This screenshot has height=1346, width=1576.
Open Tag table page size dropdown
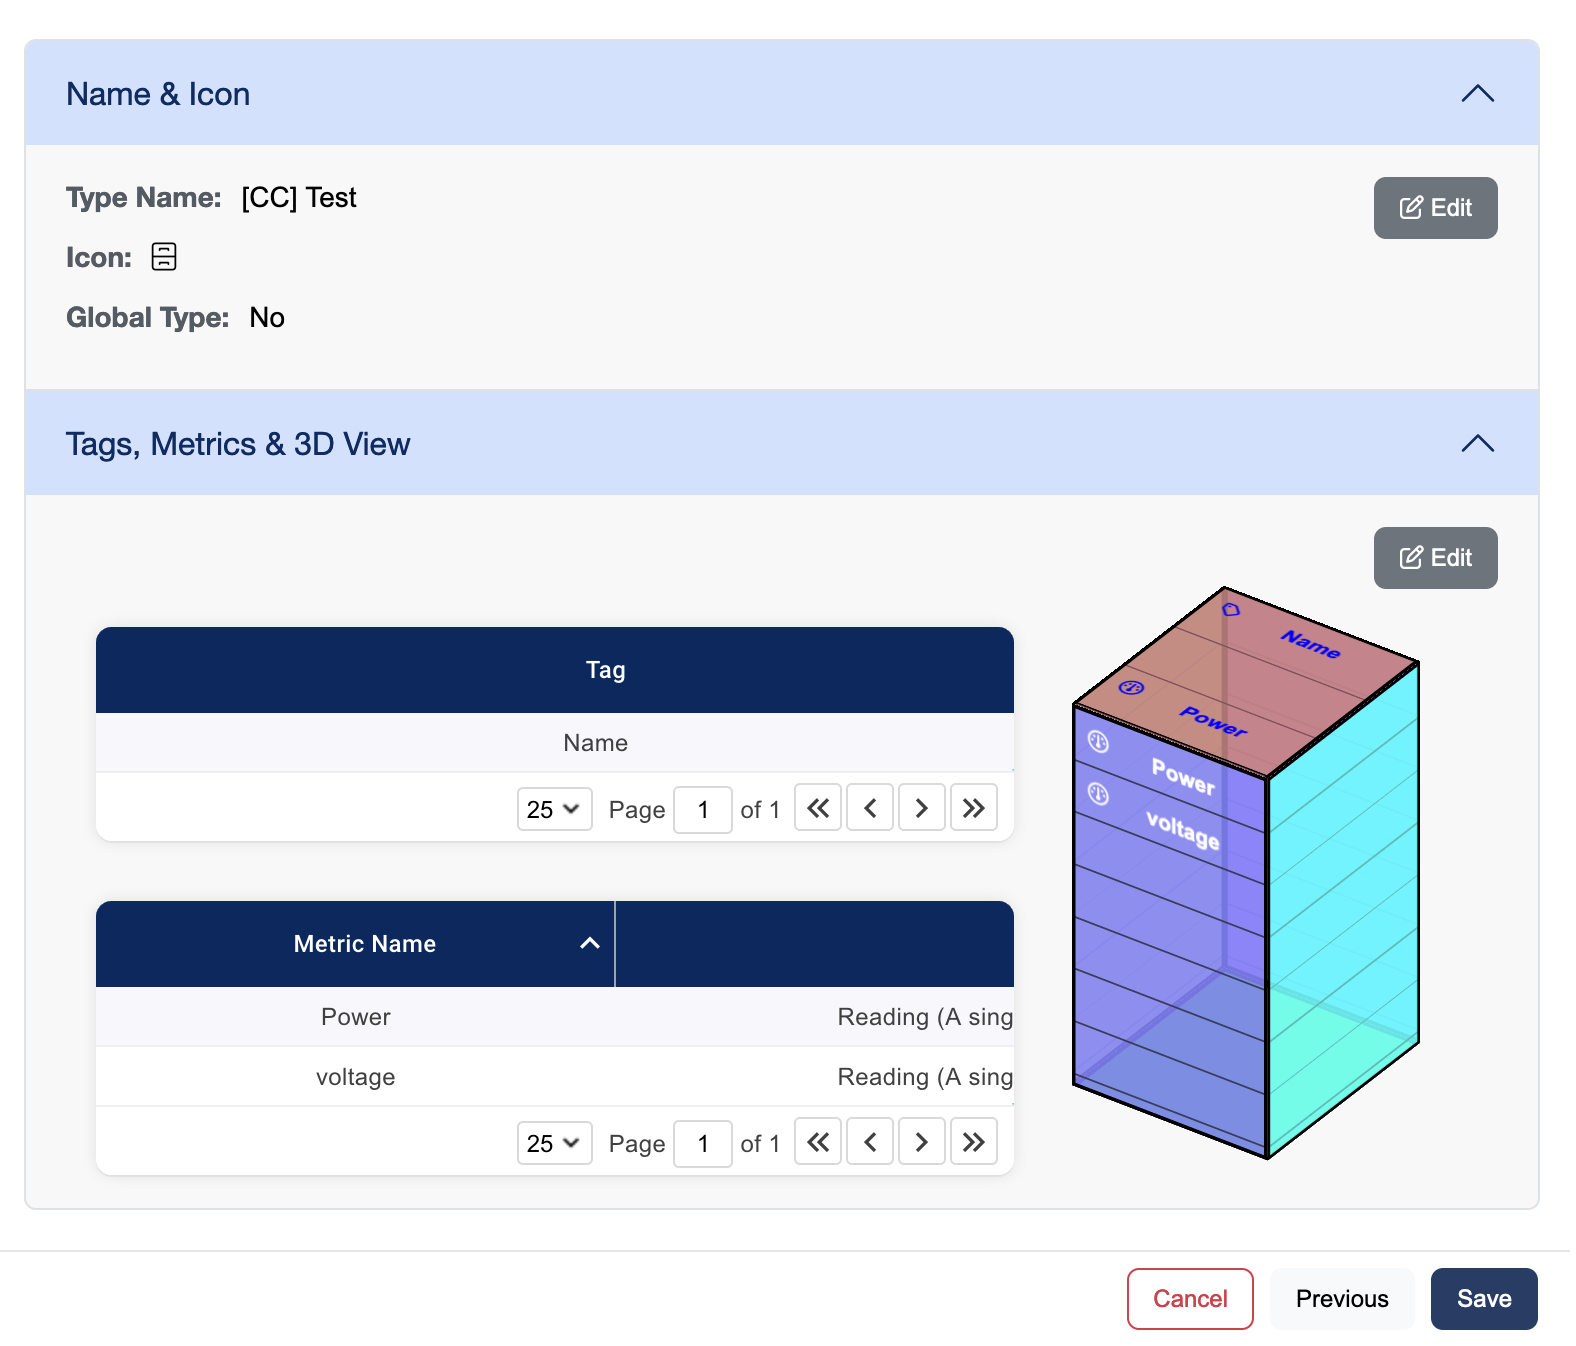click(554, 809)
